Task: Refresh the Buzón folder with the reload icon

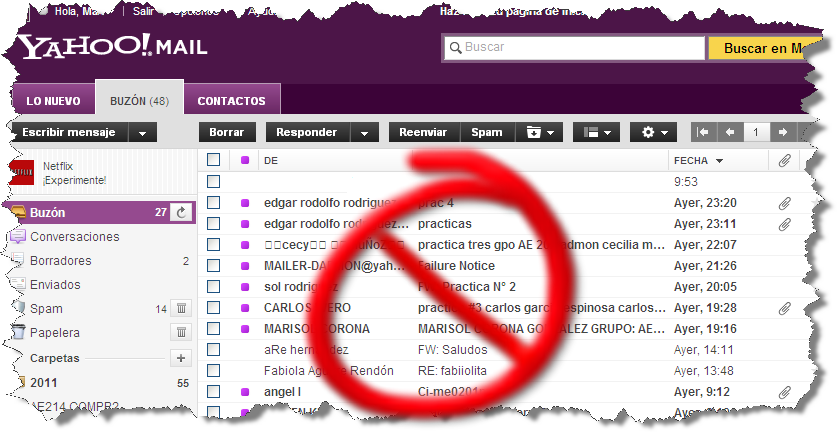Action: 181,213
